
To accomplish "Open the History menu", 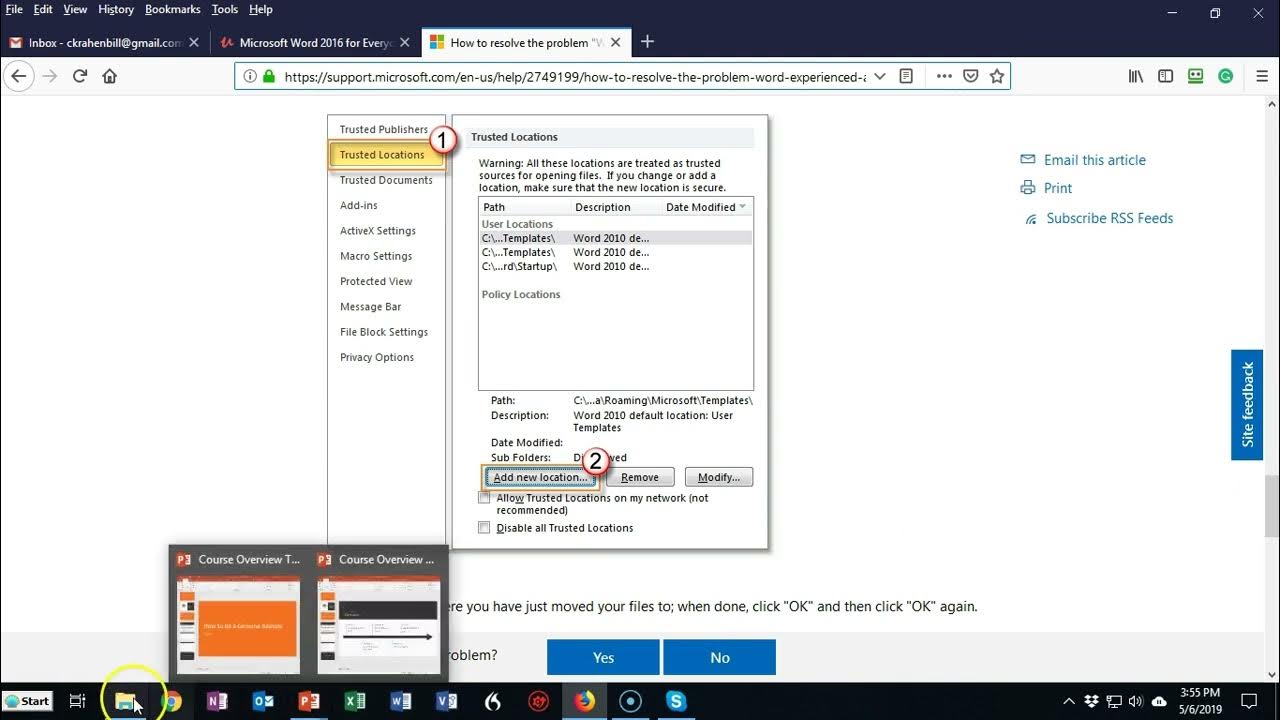I will pos(116,9).
